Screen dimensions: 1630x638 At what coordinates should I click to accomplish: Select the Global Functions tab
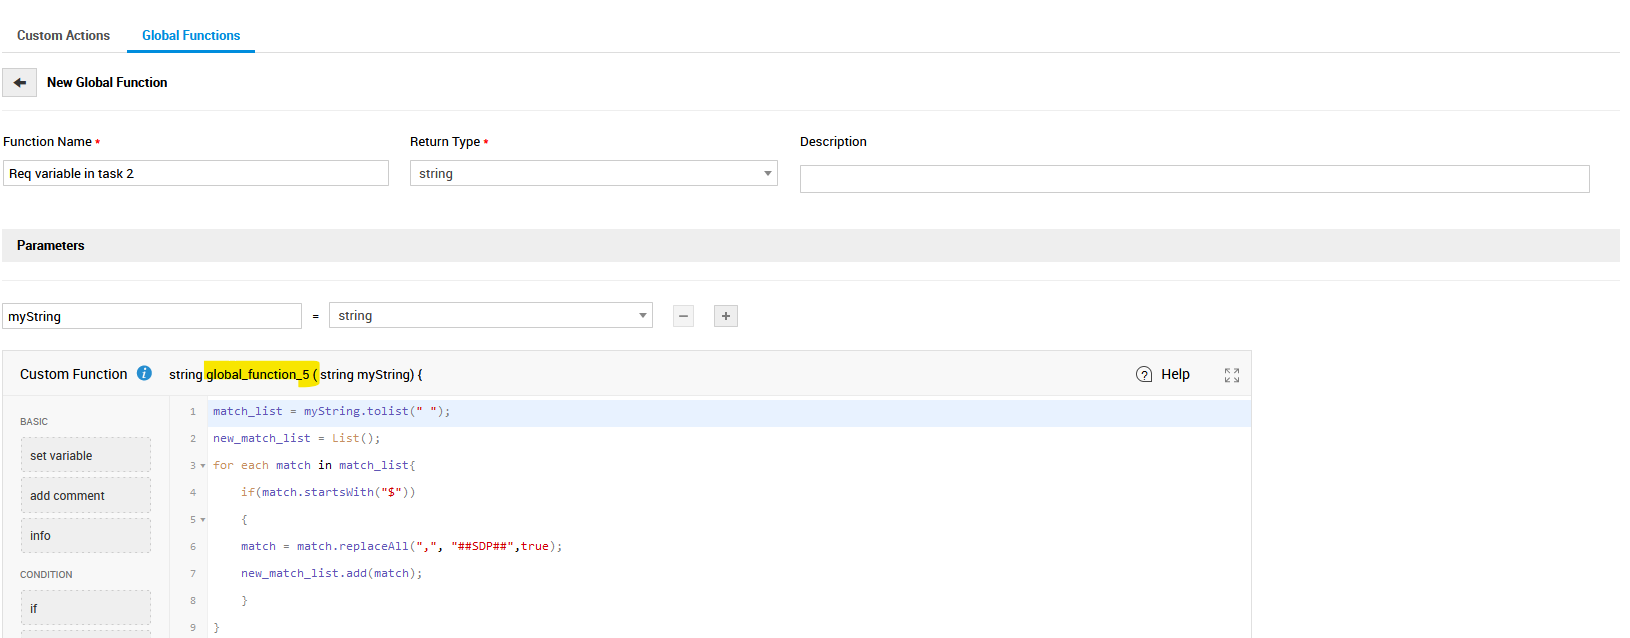(191, 35)
